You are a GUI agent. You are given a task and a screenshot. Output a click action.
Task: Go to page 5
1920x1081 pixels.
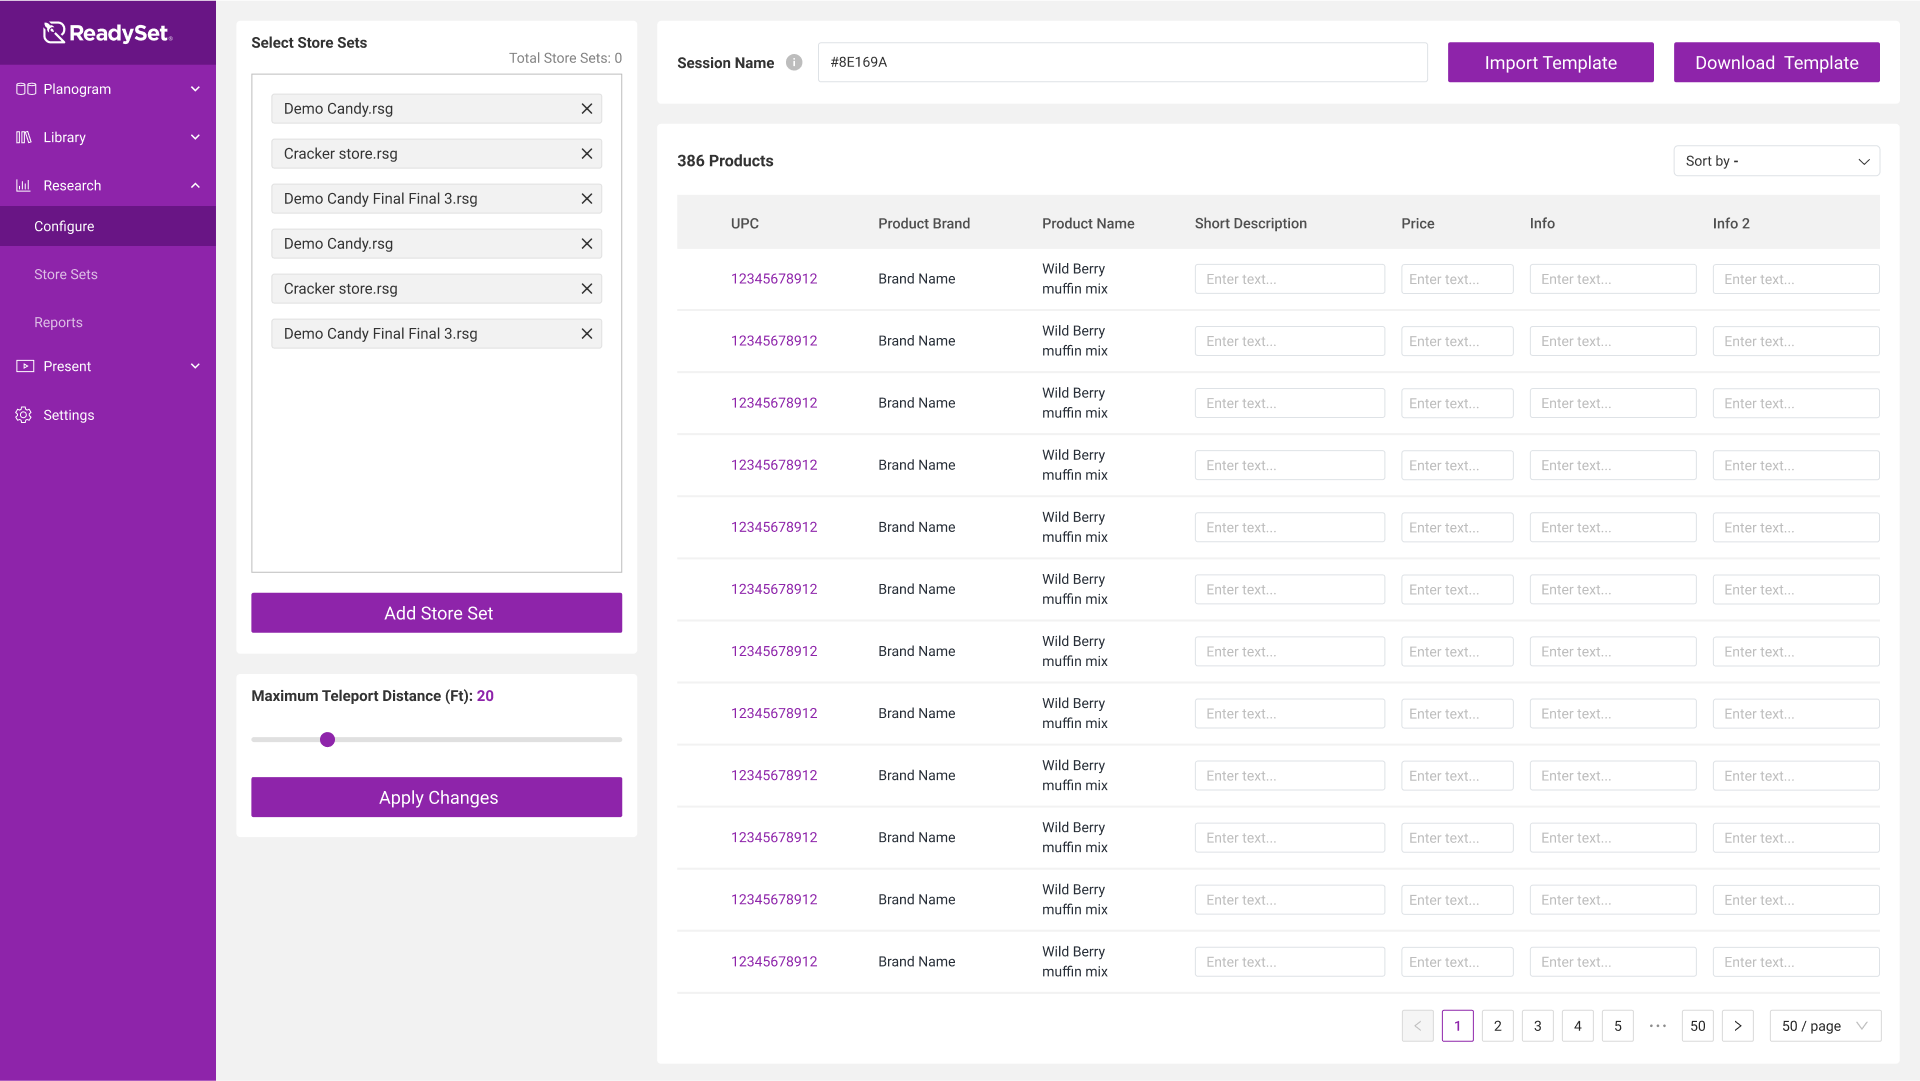[x=1617, y=1025]
